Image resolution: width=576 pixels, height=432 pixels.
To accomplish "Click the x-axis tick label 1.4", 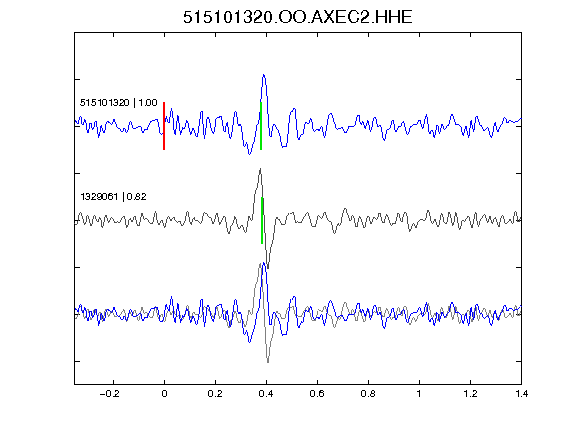I will coord(521,394).
